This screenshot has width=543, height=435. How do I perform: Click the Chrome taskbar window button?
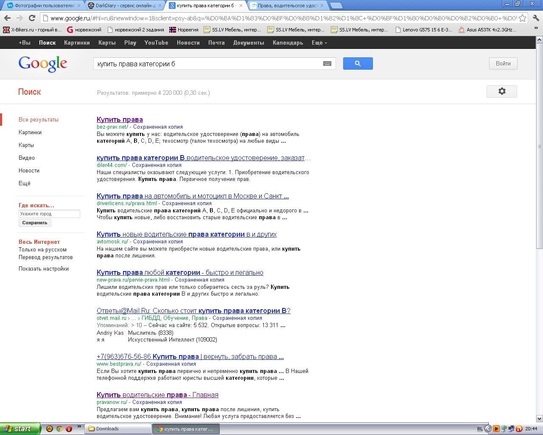(186, 429)
